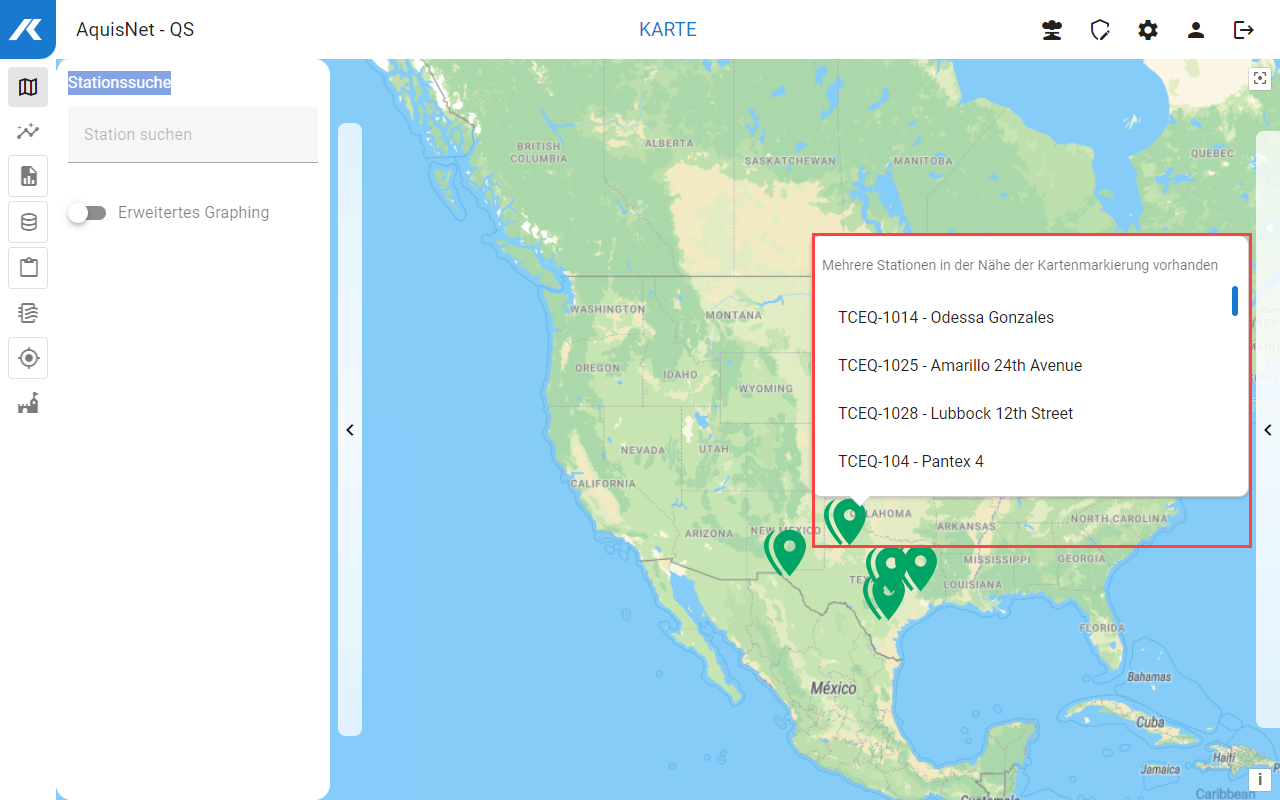
Task: Click the shield with pen icon
Action: click(1100, 30)
